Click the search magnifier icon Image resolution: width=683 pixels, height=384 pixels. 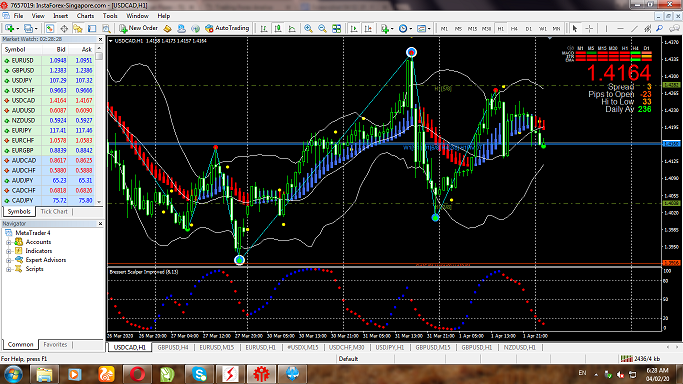tap(660, 28)
